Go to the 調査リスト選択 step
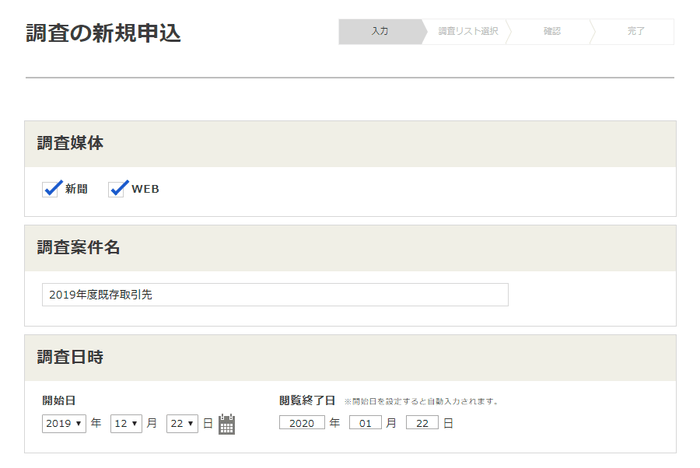Image resolution: width=700 pixels, height=468 pixels. (467, 31)
